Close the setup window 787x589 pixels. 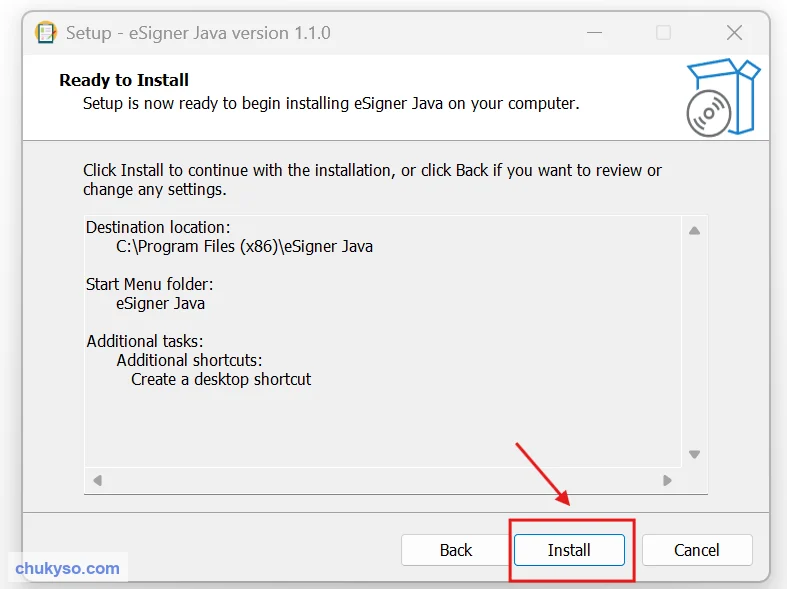click(734, 33)
